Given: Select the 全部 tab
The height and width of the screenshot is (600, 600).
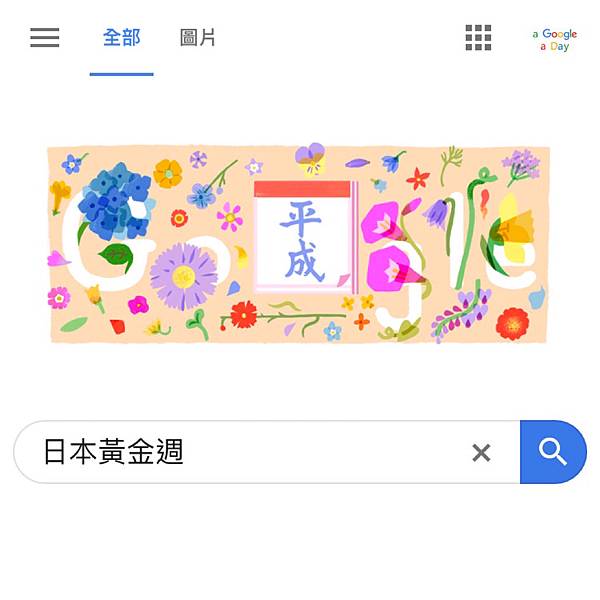Looking at the screenshot, I should [122, 38].
